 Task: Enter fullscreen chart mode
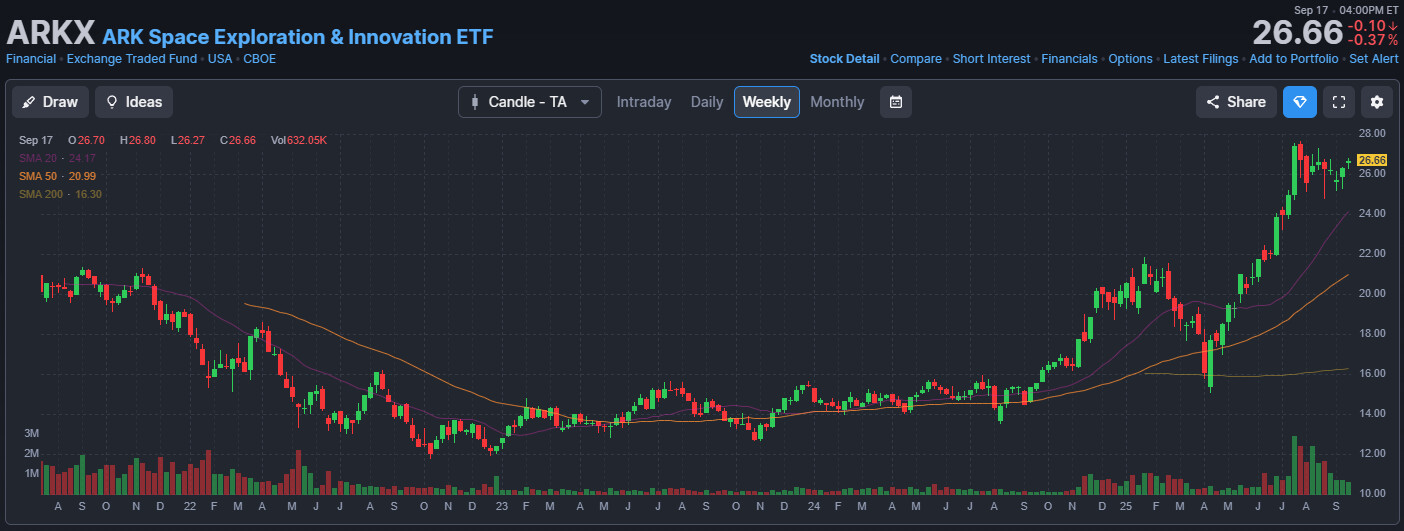point(1339,102)
